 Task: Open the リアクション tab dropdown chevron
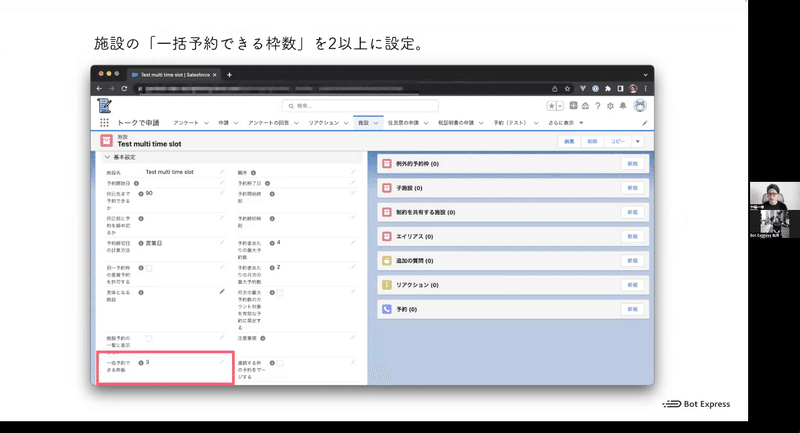346,123
